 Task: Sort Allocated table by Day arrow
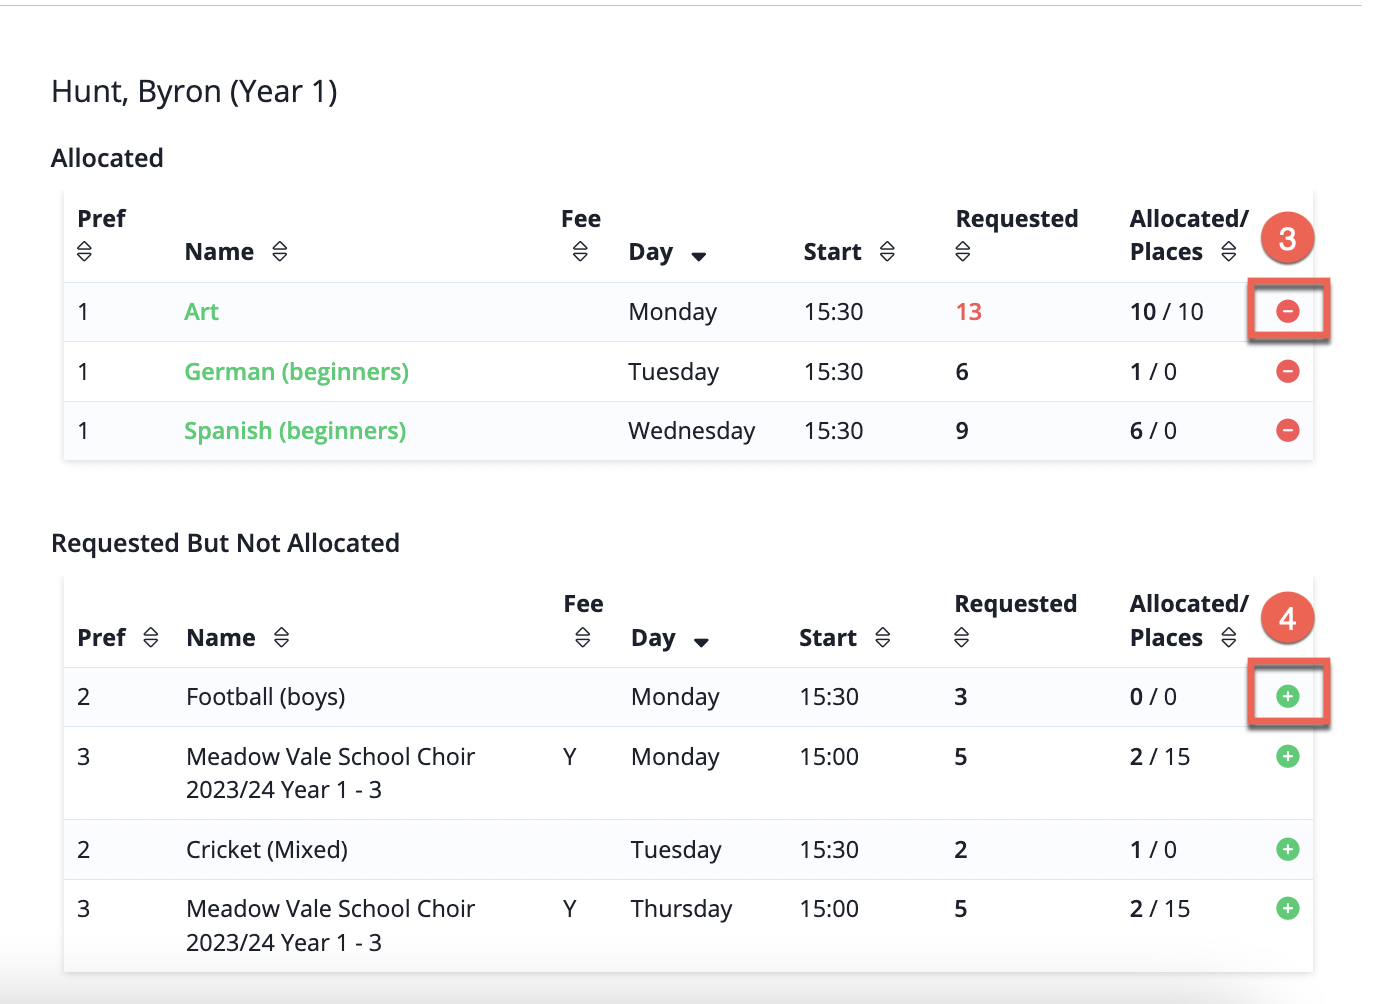click(x=699, y=256)
